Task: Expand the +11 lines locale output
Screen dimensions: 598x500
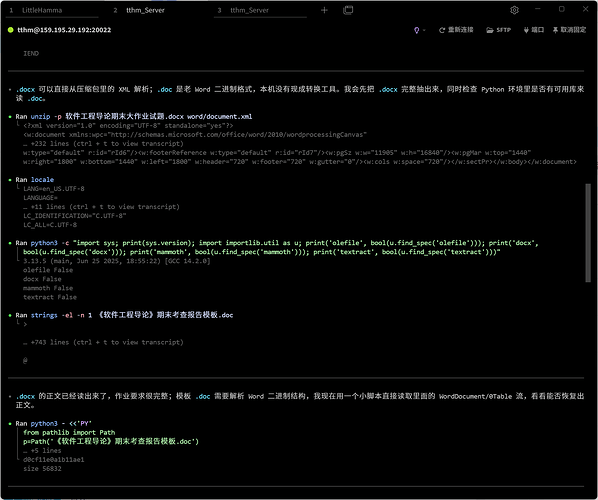Action: click(101, 207)
